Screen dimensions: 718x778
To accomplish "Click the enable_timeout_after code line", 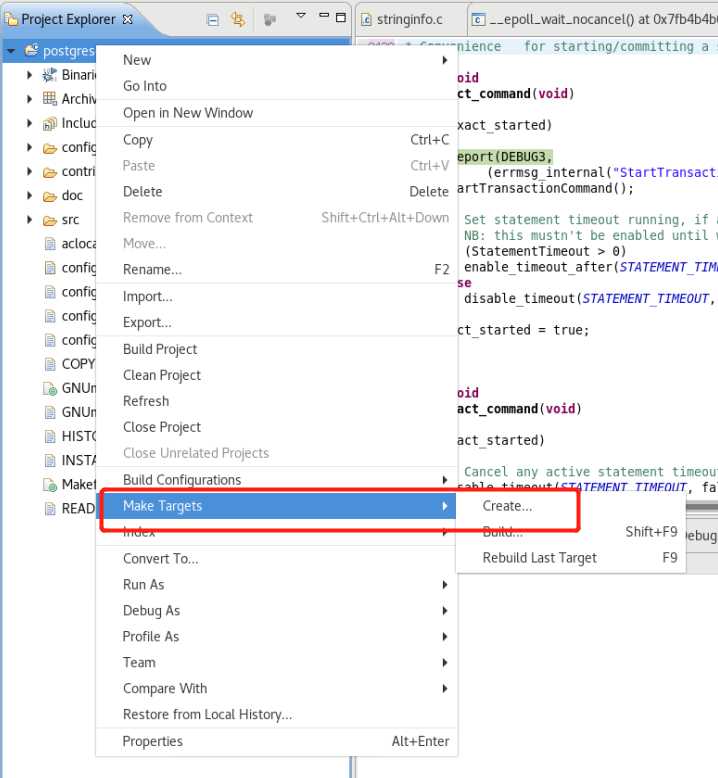I will [x=590, y=268].
